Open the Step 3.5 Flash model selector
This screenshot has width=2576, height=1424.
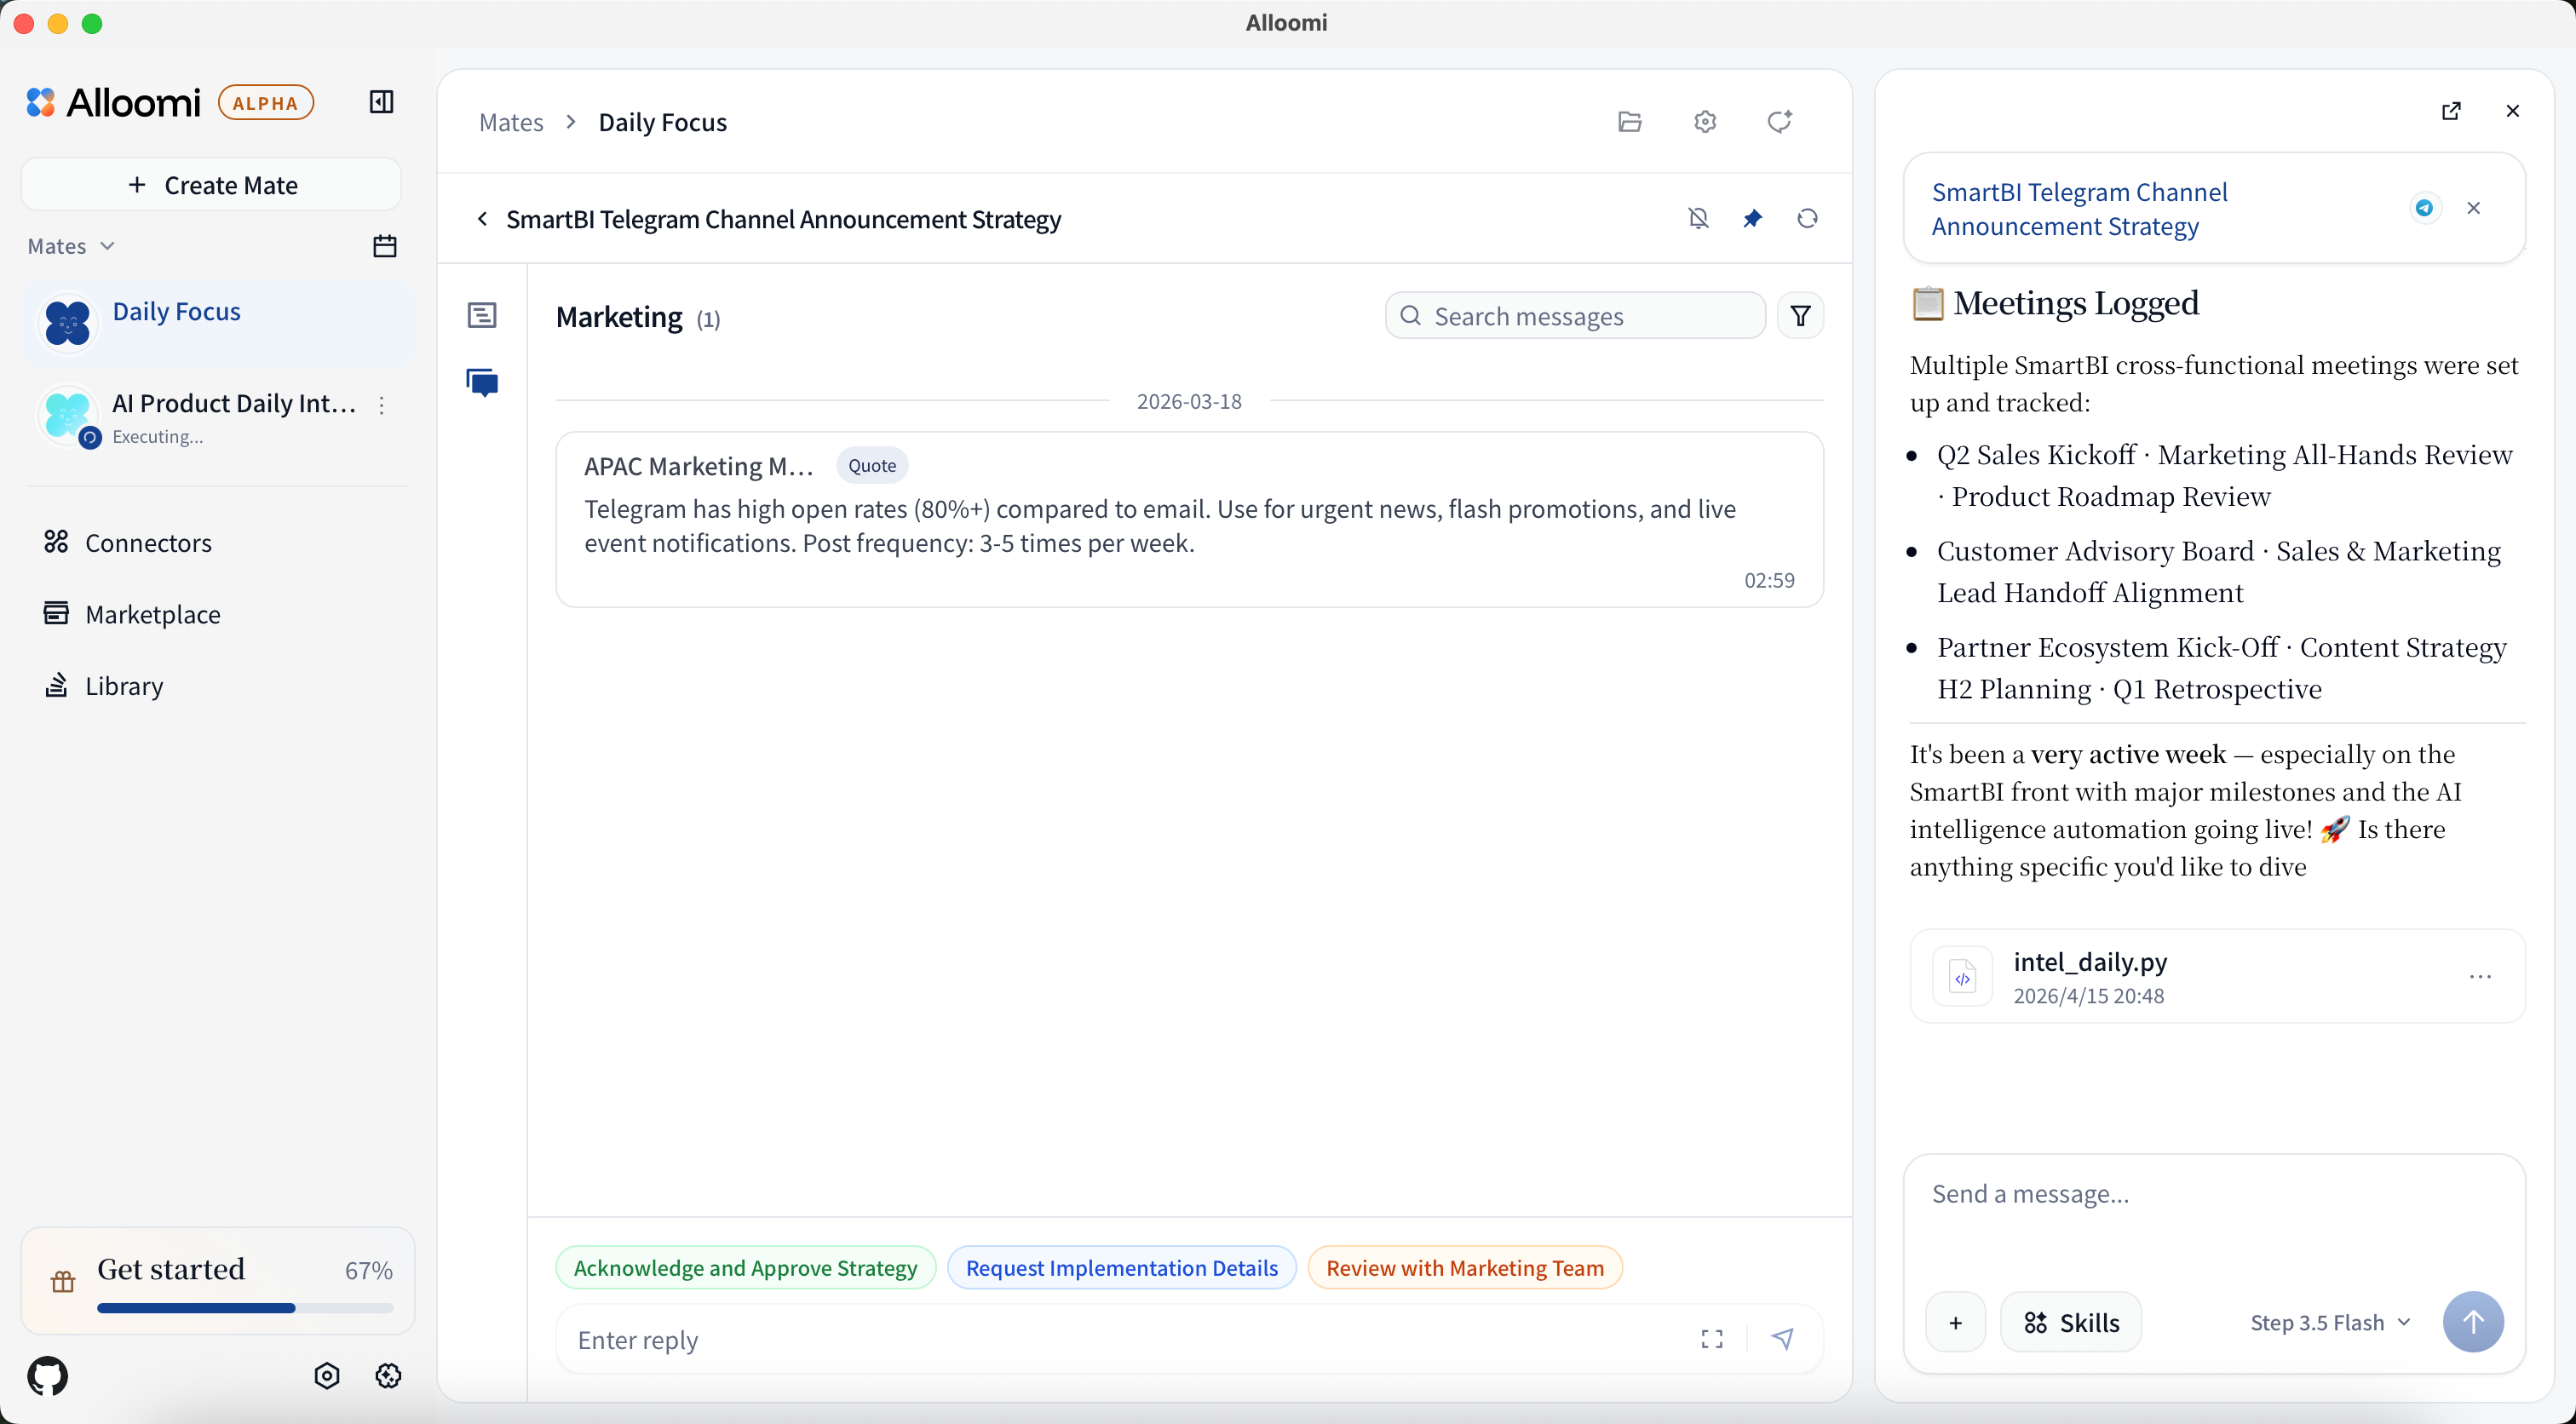pyautogui.click(x=2330, y=1322)
